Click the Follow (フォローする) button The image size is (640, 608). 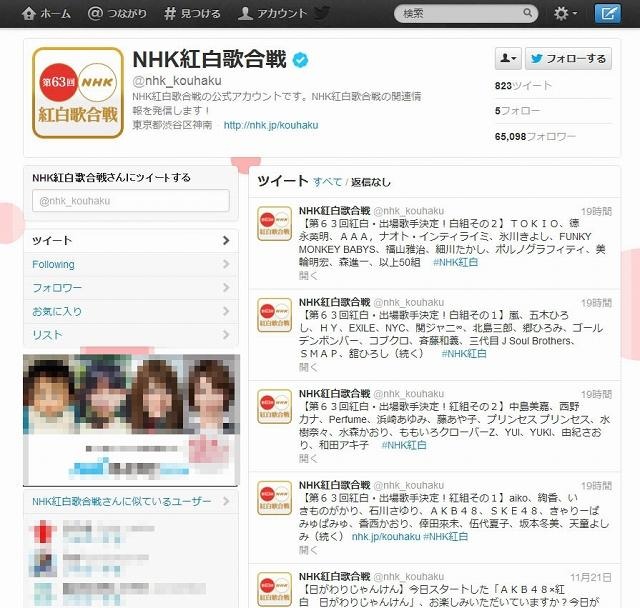coord(568,59)
